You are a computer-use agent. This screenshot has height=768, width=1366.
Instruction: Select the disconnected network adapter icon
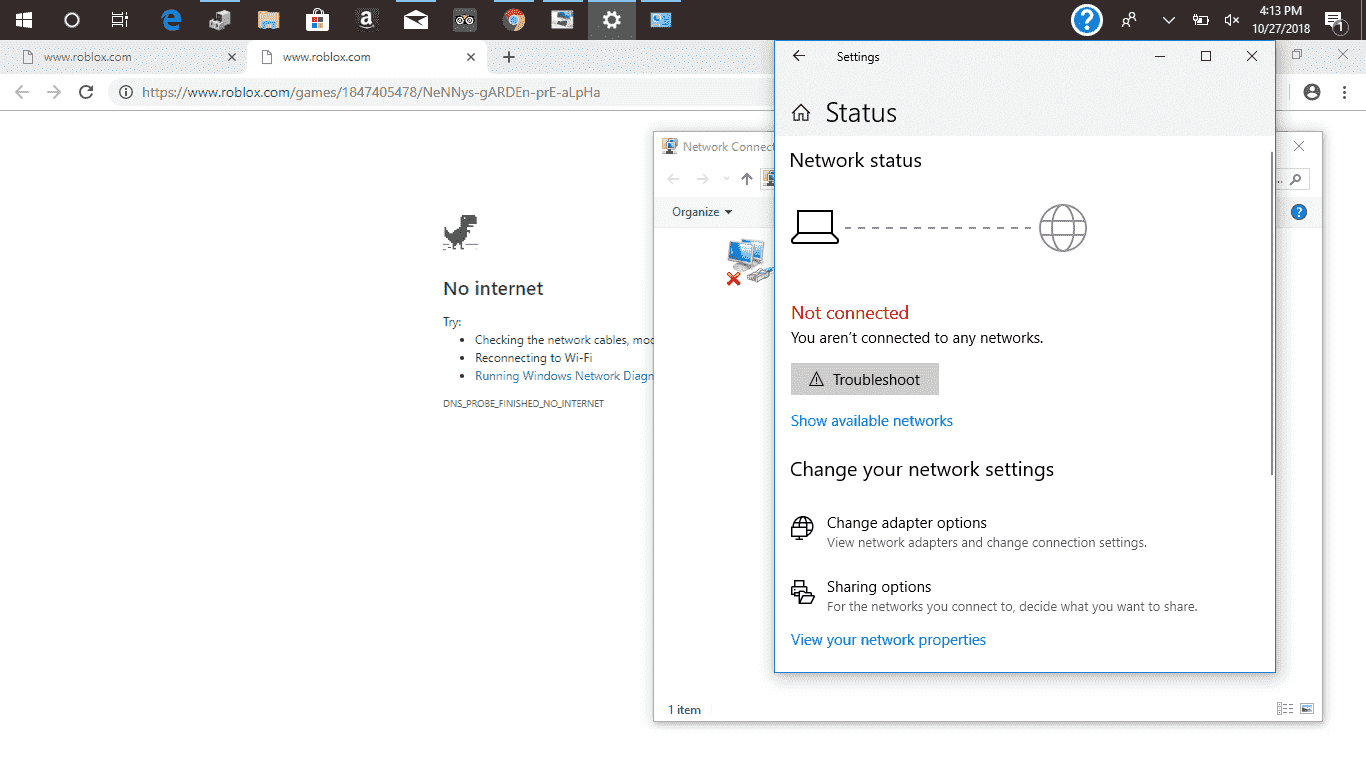tap(748, 262)
